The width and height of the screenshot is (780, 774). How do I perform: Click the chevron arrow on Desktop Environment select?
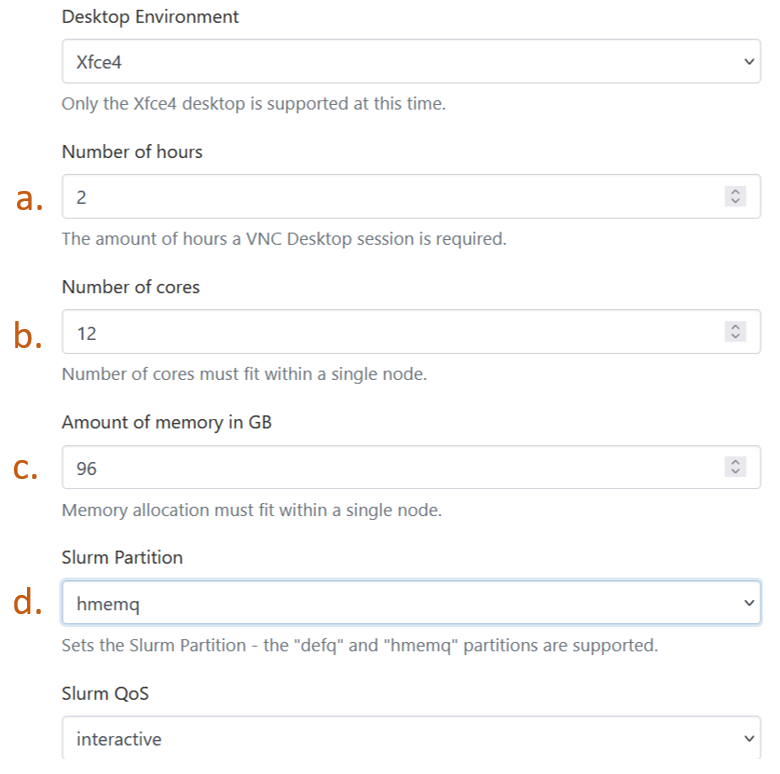pyautogui.click(x=749, y=62)
